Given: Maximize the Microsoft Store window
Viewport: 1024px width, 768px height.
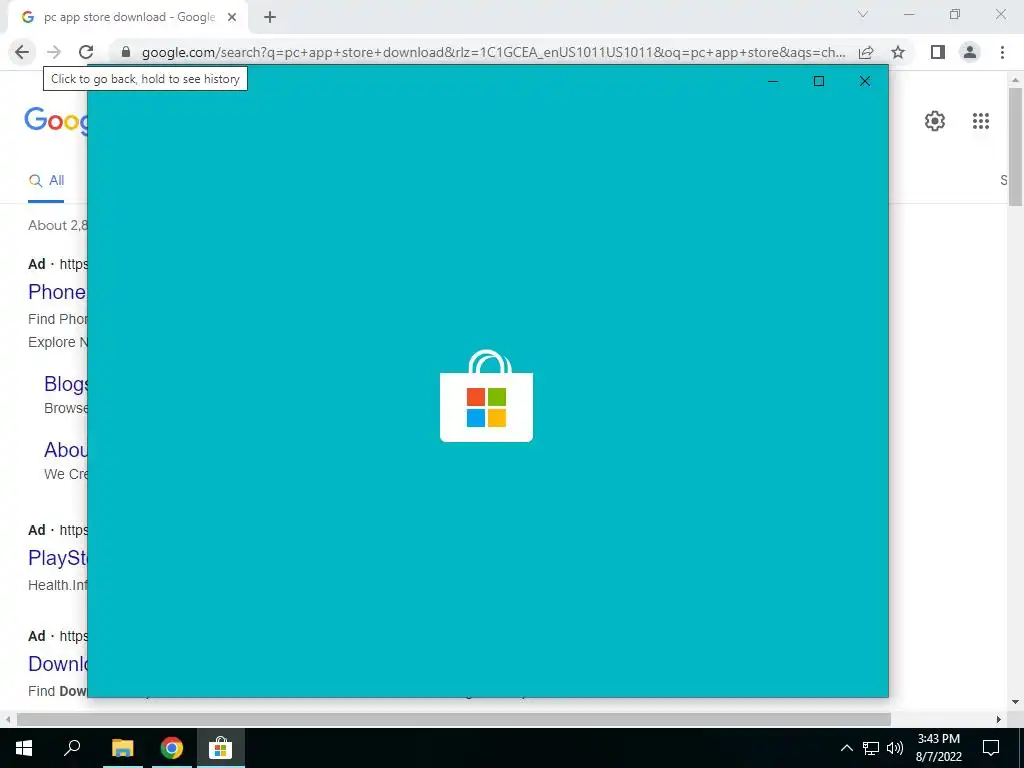Looking at the screenshot, I should click(x=819, y=81).
